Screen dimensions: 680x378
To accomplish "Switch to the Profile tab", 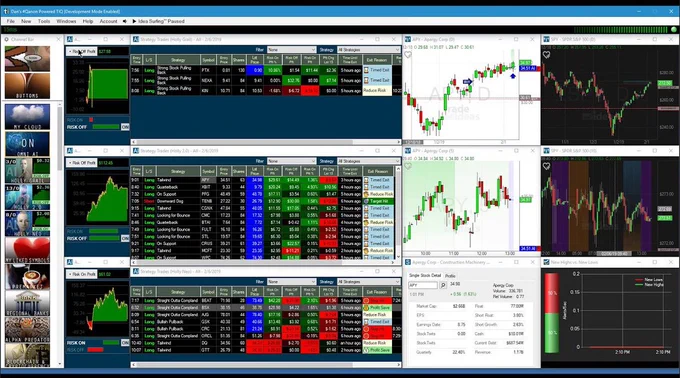I will point(450,276).
